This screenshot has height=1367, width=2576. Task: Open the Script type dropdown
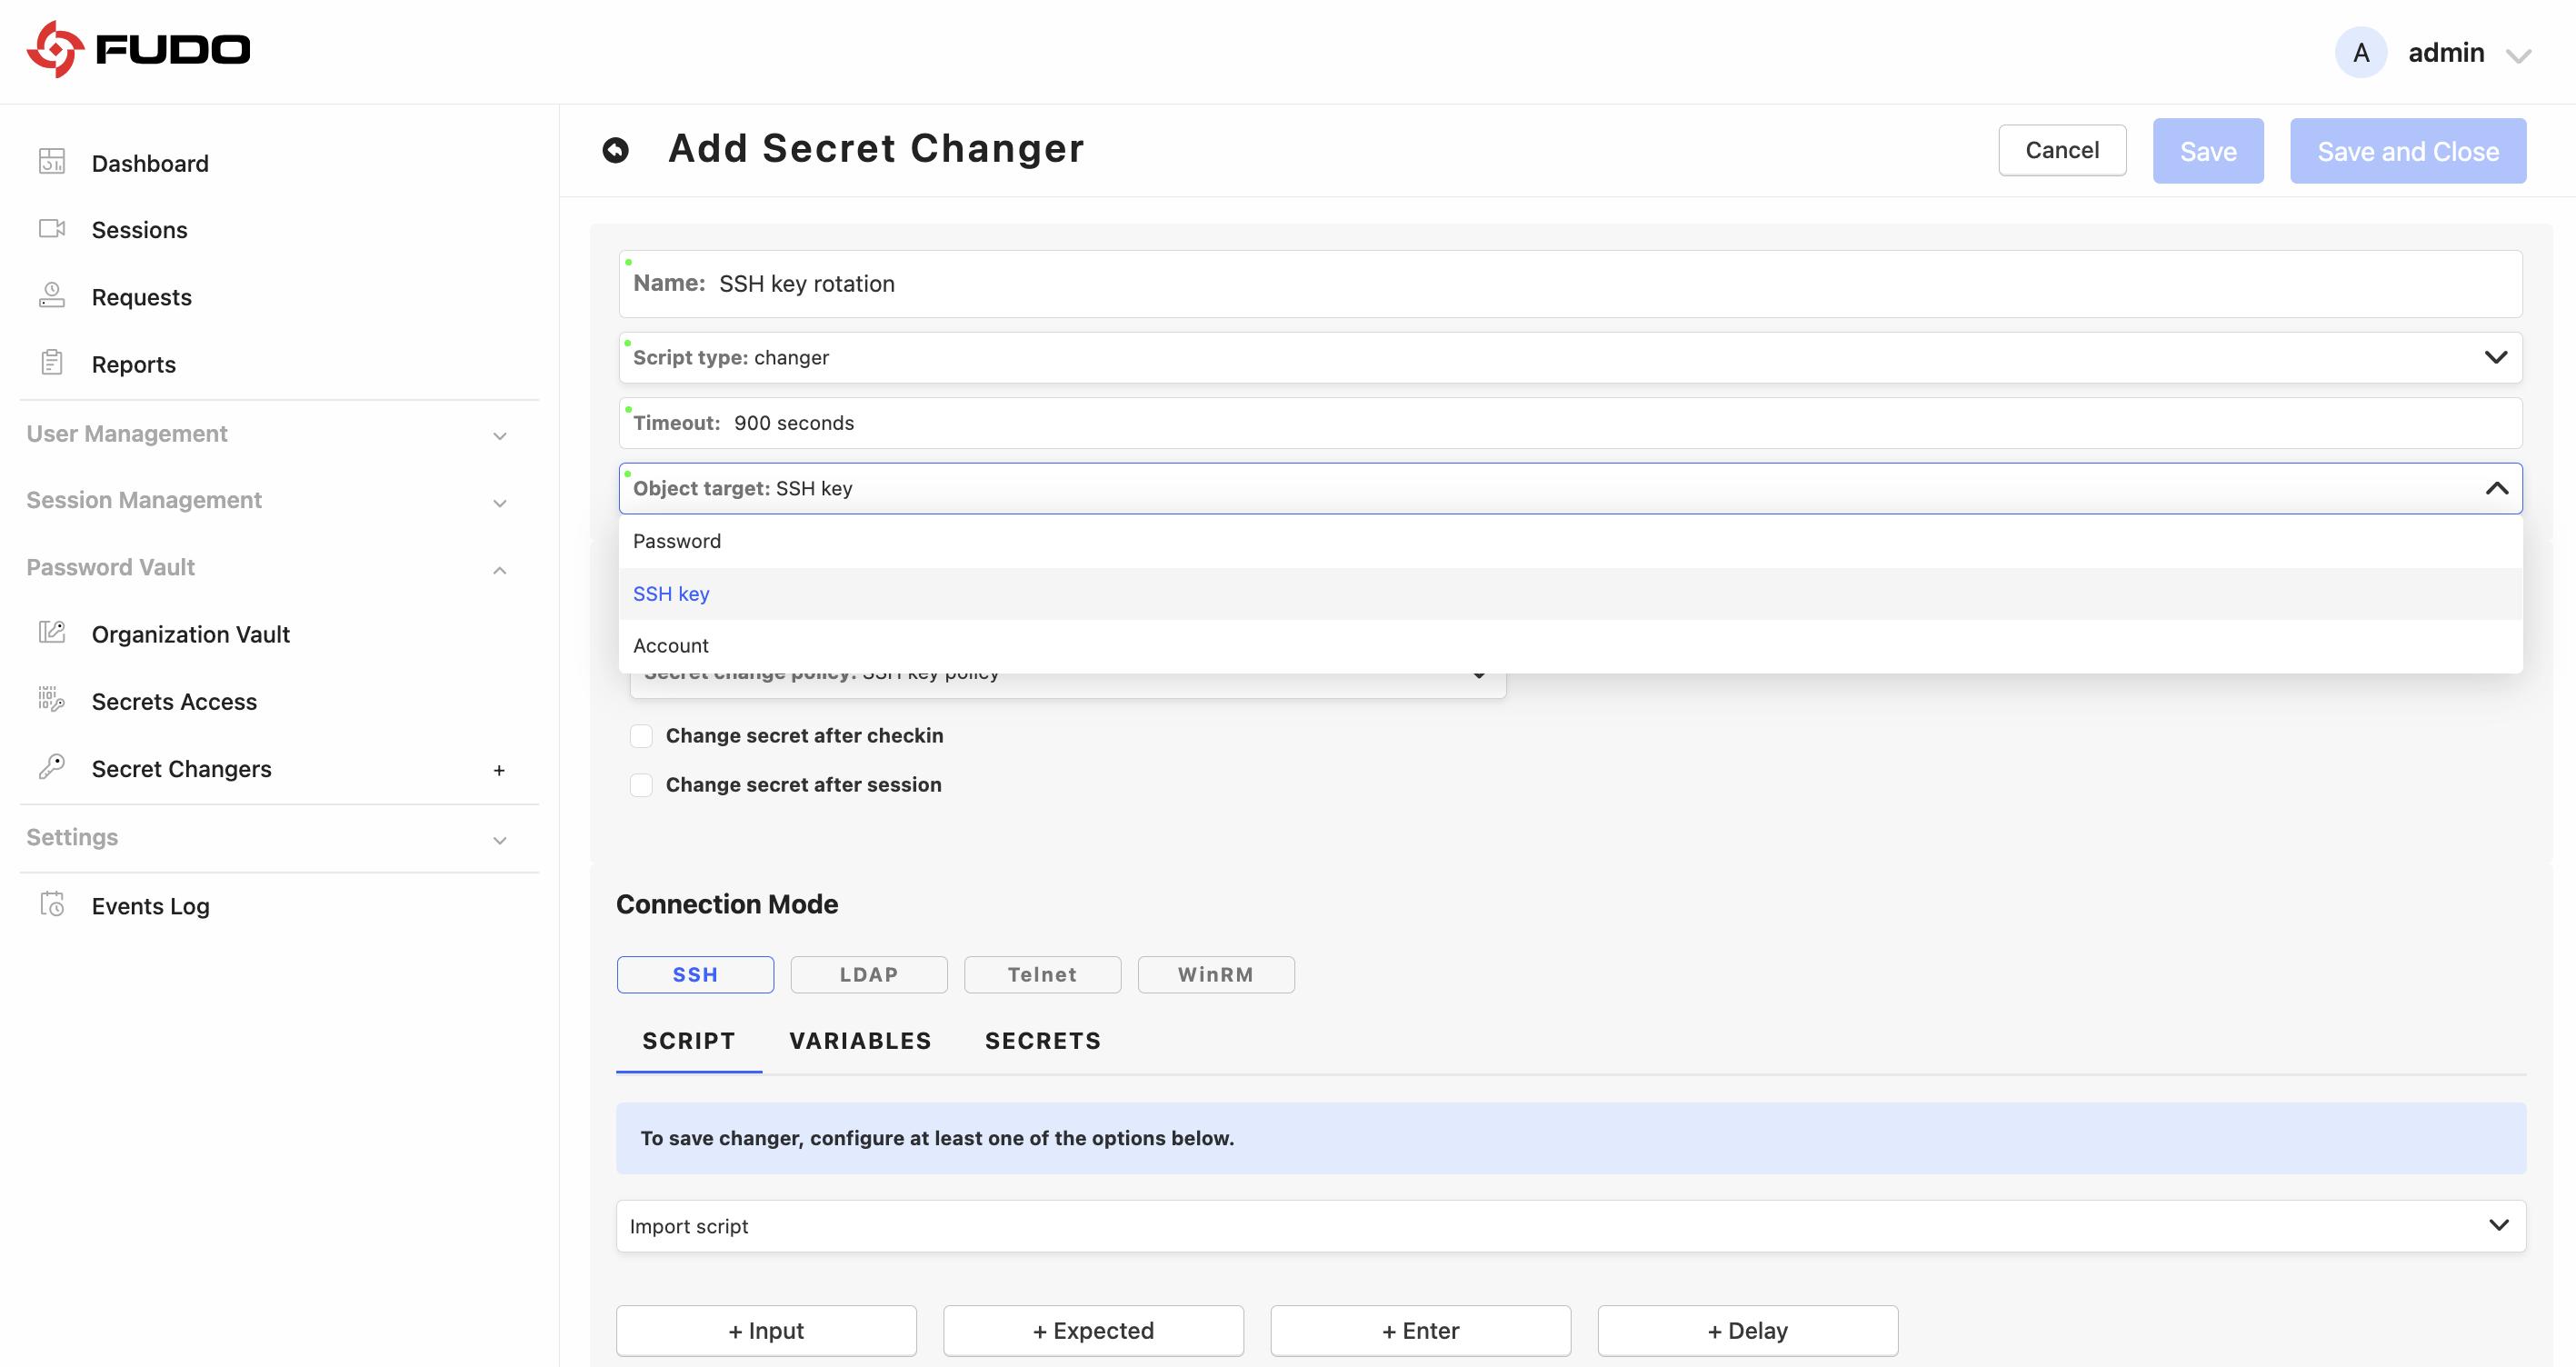(1570, 357)
